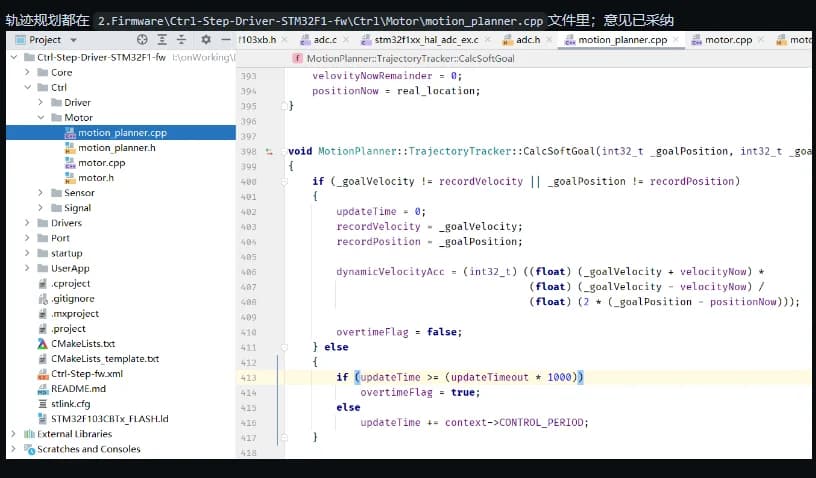Toggle code fold at line 400 if-statement

[284, 182]
